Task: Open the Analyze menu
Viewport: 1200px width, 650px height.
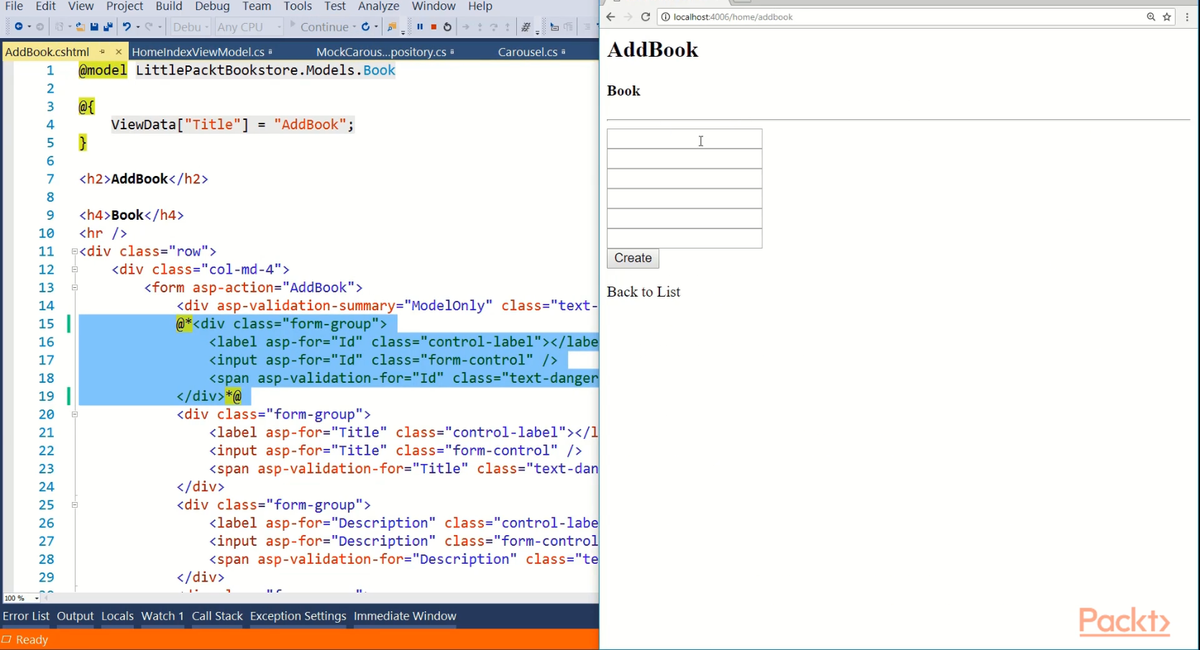Action: (379, 6)
